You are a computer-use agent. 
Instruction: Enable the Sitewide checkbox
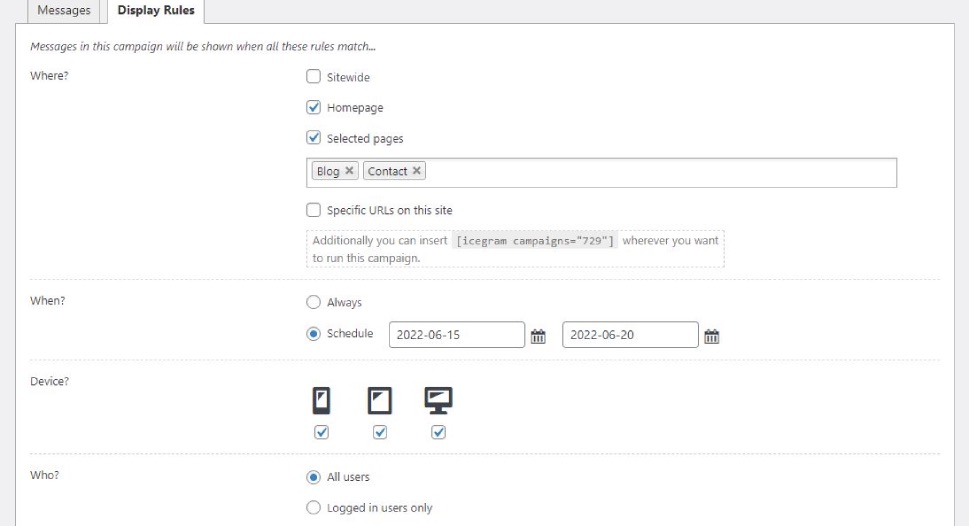[313, 77]
